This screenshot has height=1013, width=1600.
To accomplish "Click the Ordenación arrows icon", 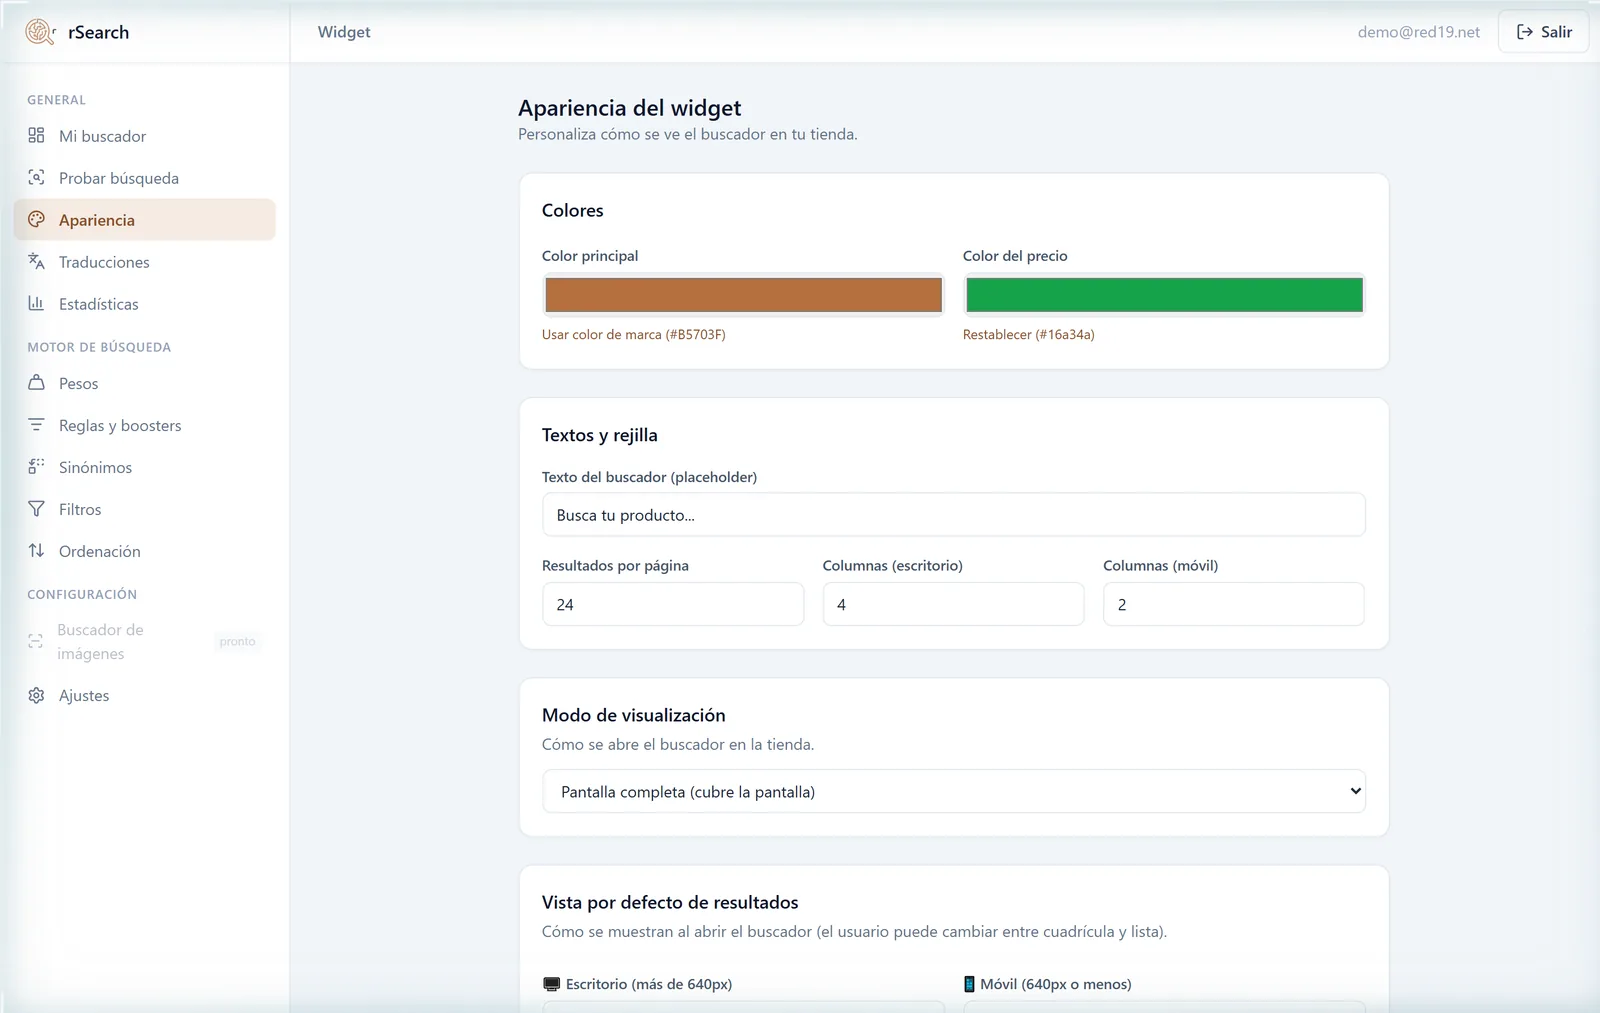I will click(36, 551).
